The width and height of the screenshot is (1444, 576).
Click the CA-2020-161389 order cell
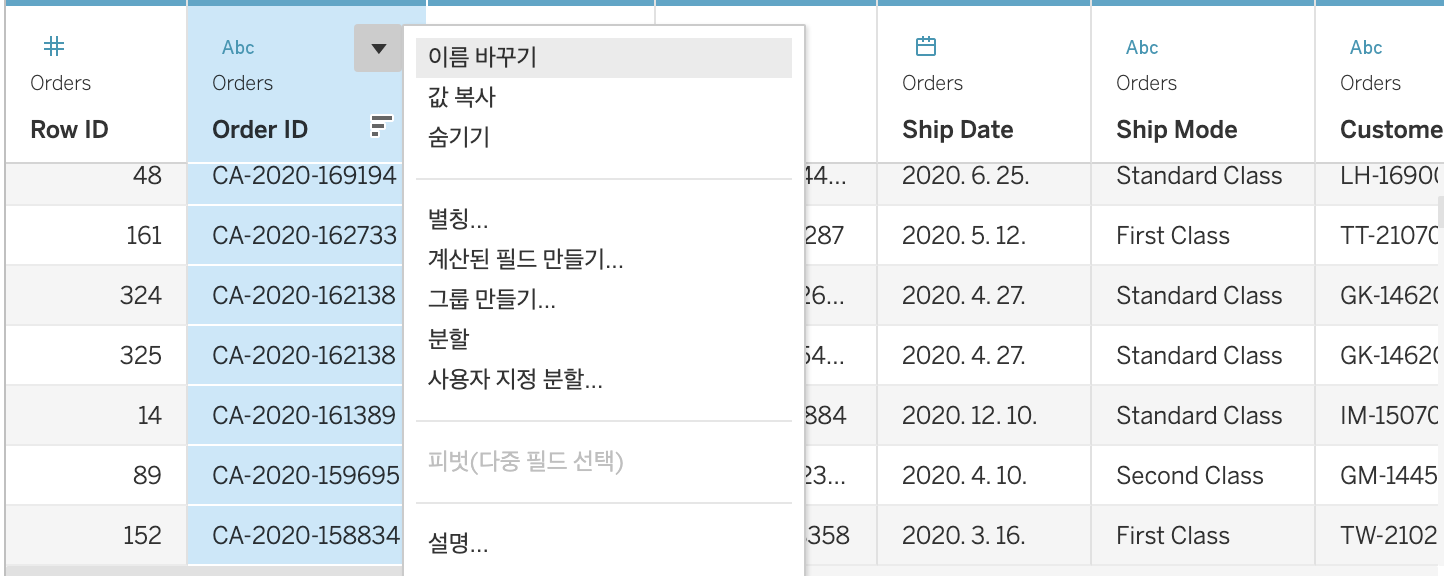(304, 415)
